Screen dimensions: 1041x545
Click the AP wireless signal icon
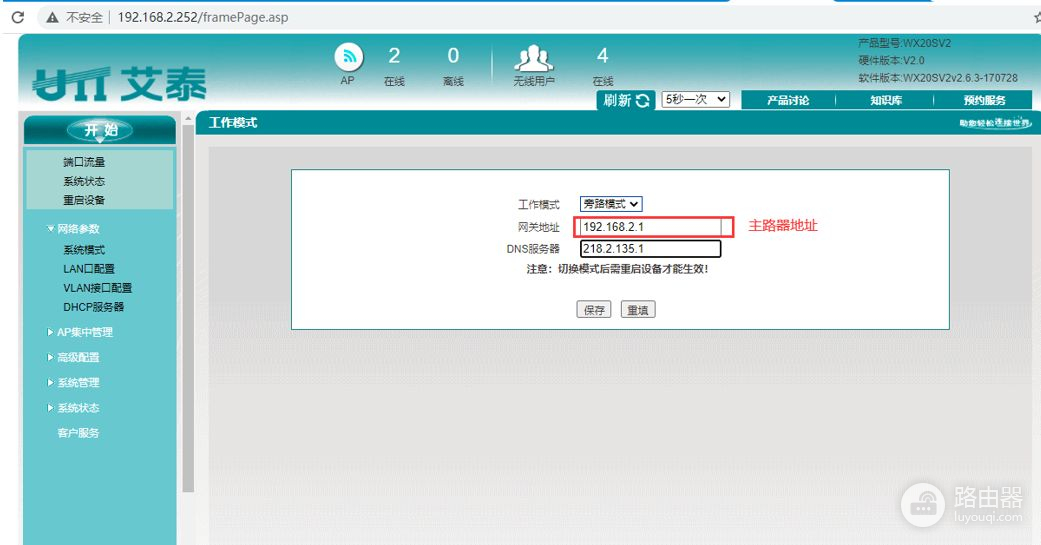tap(349, 57)
